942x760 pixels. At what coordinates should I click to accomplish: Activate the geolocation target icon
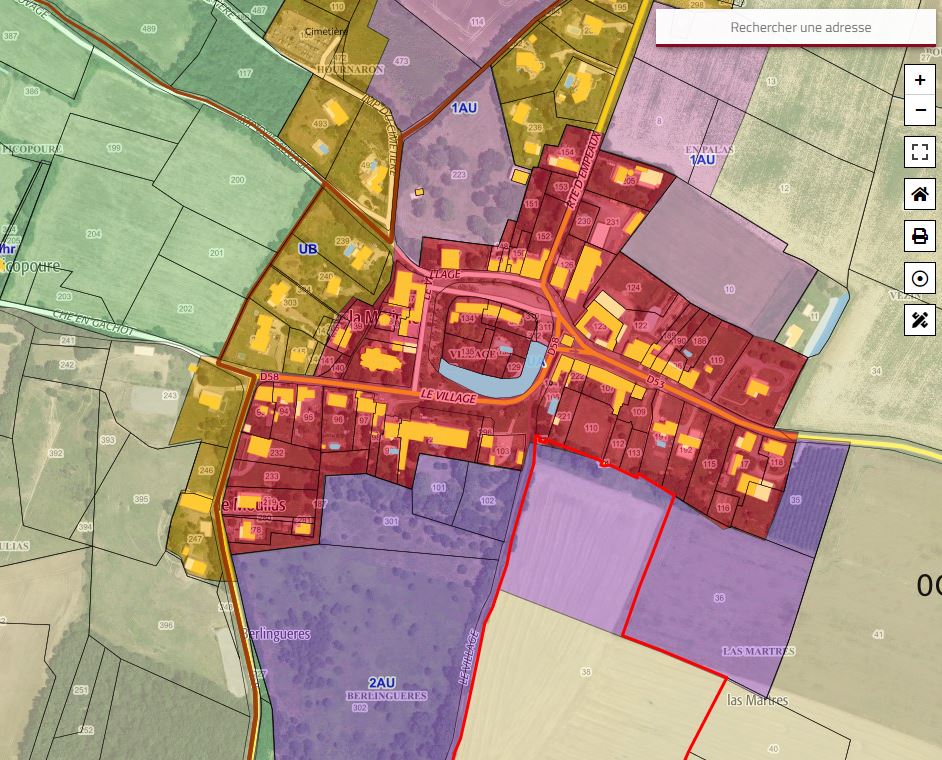pos(920,278)
